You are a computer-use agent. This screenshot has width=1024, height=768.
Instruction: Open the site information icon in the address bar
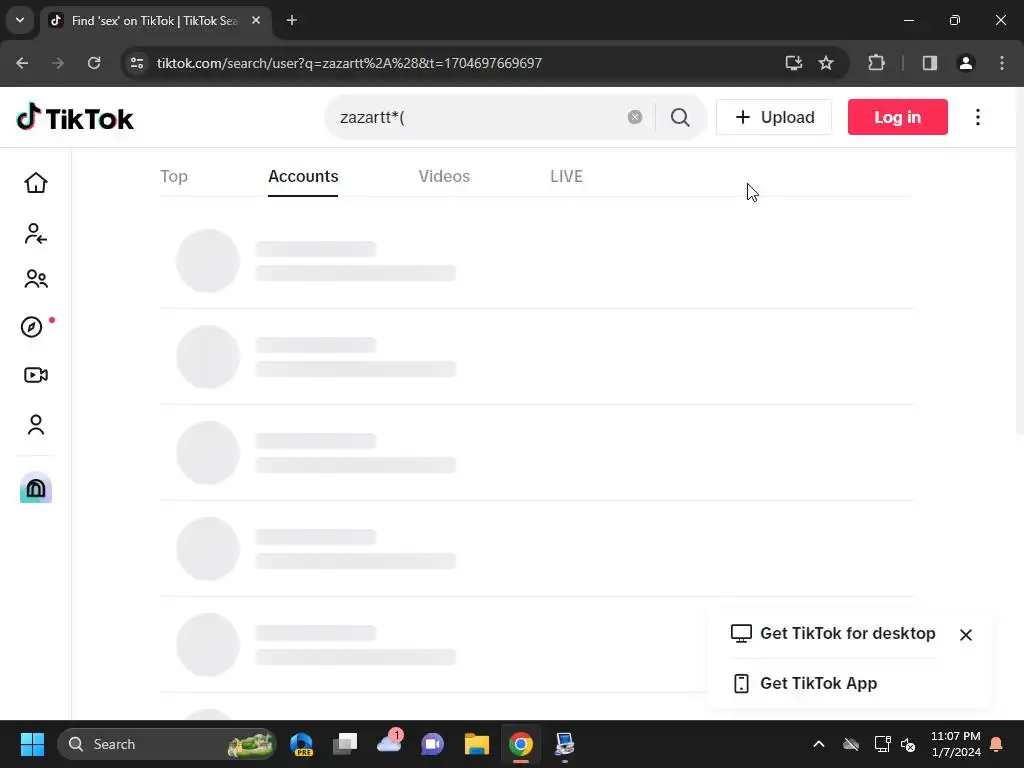coord(137,63)
